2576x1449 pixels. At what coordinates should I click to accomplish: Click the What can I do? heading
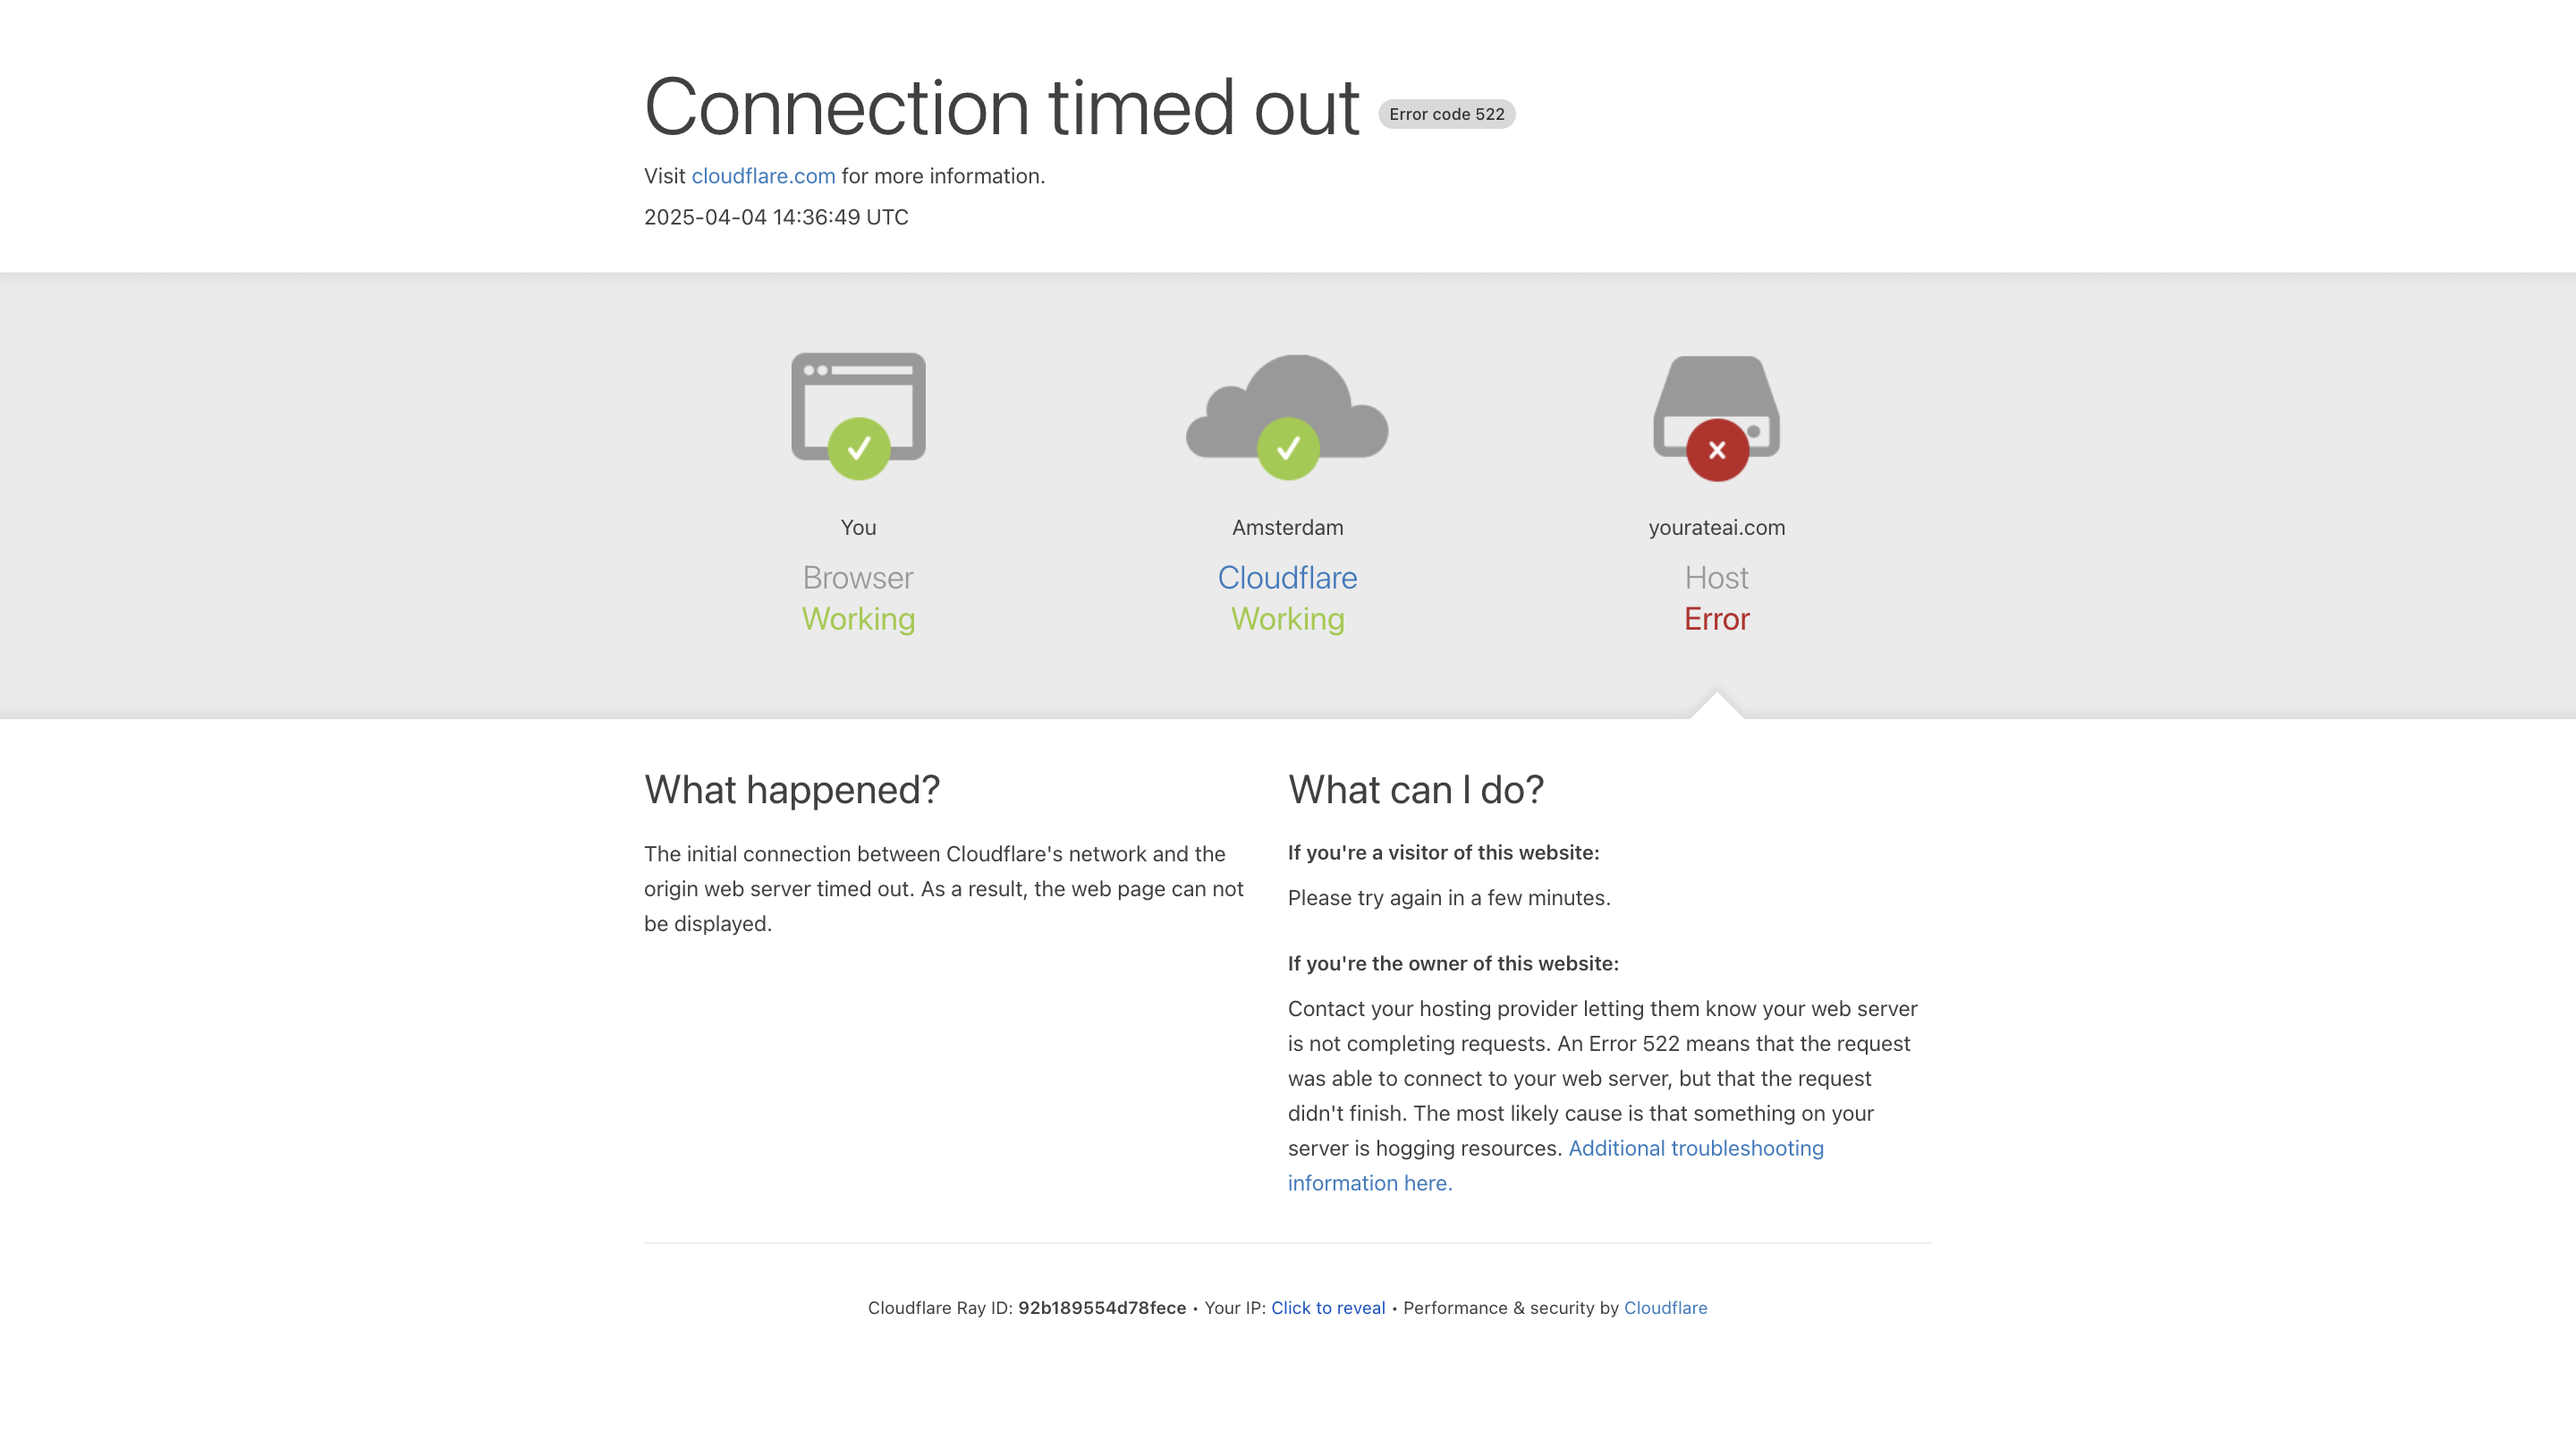1416,790
